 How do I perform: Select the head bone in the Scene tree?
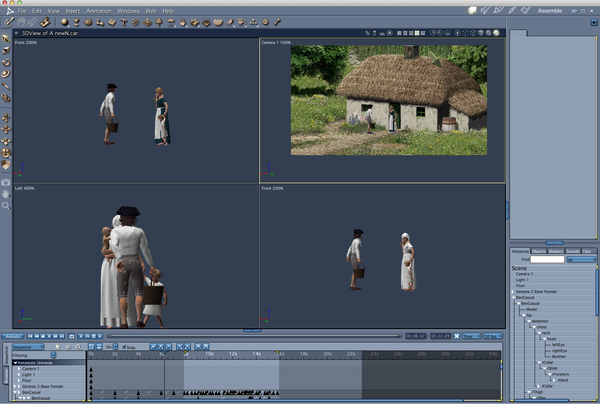pyautogui.click(x=551, y=339)
